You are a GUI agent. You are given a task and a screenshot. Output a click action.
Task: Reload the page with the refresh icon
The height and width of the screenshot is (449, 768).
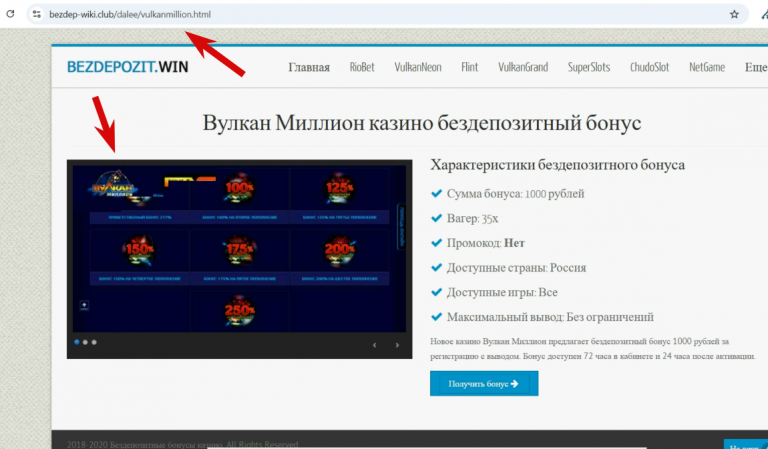[x=10, y=14]
